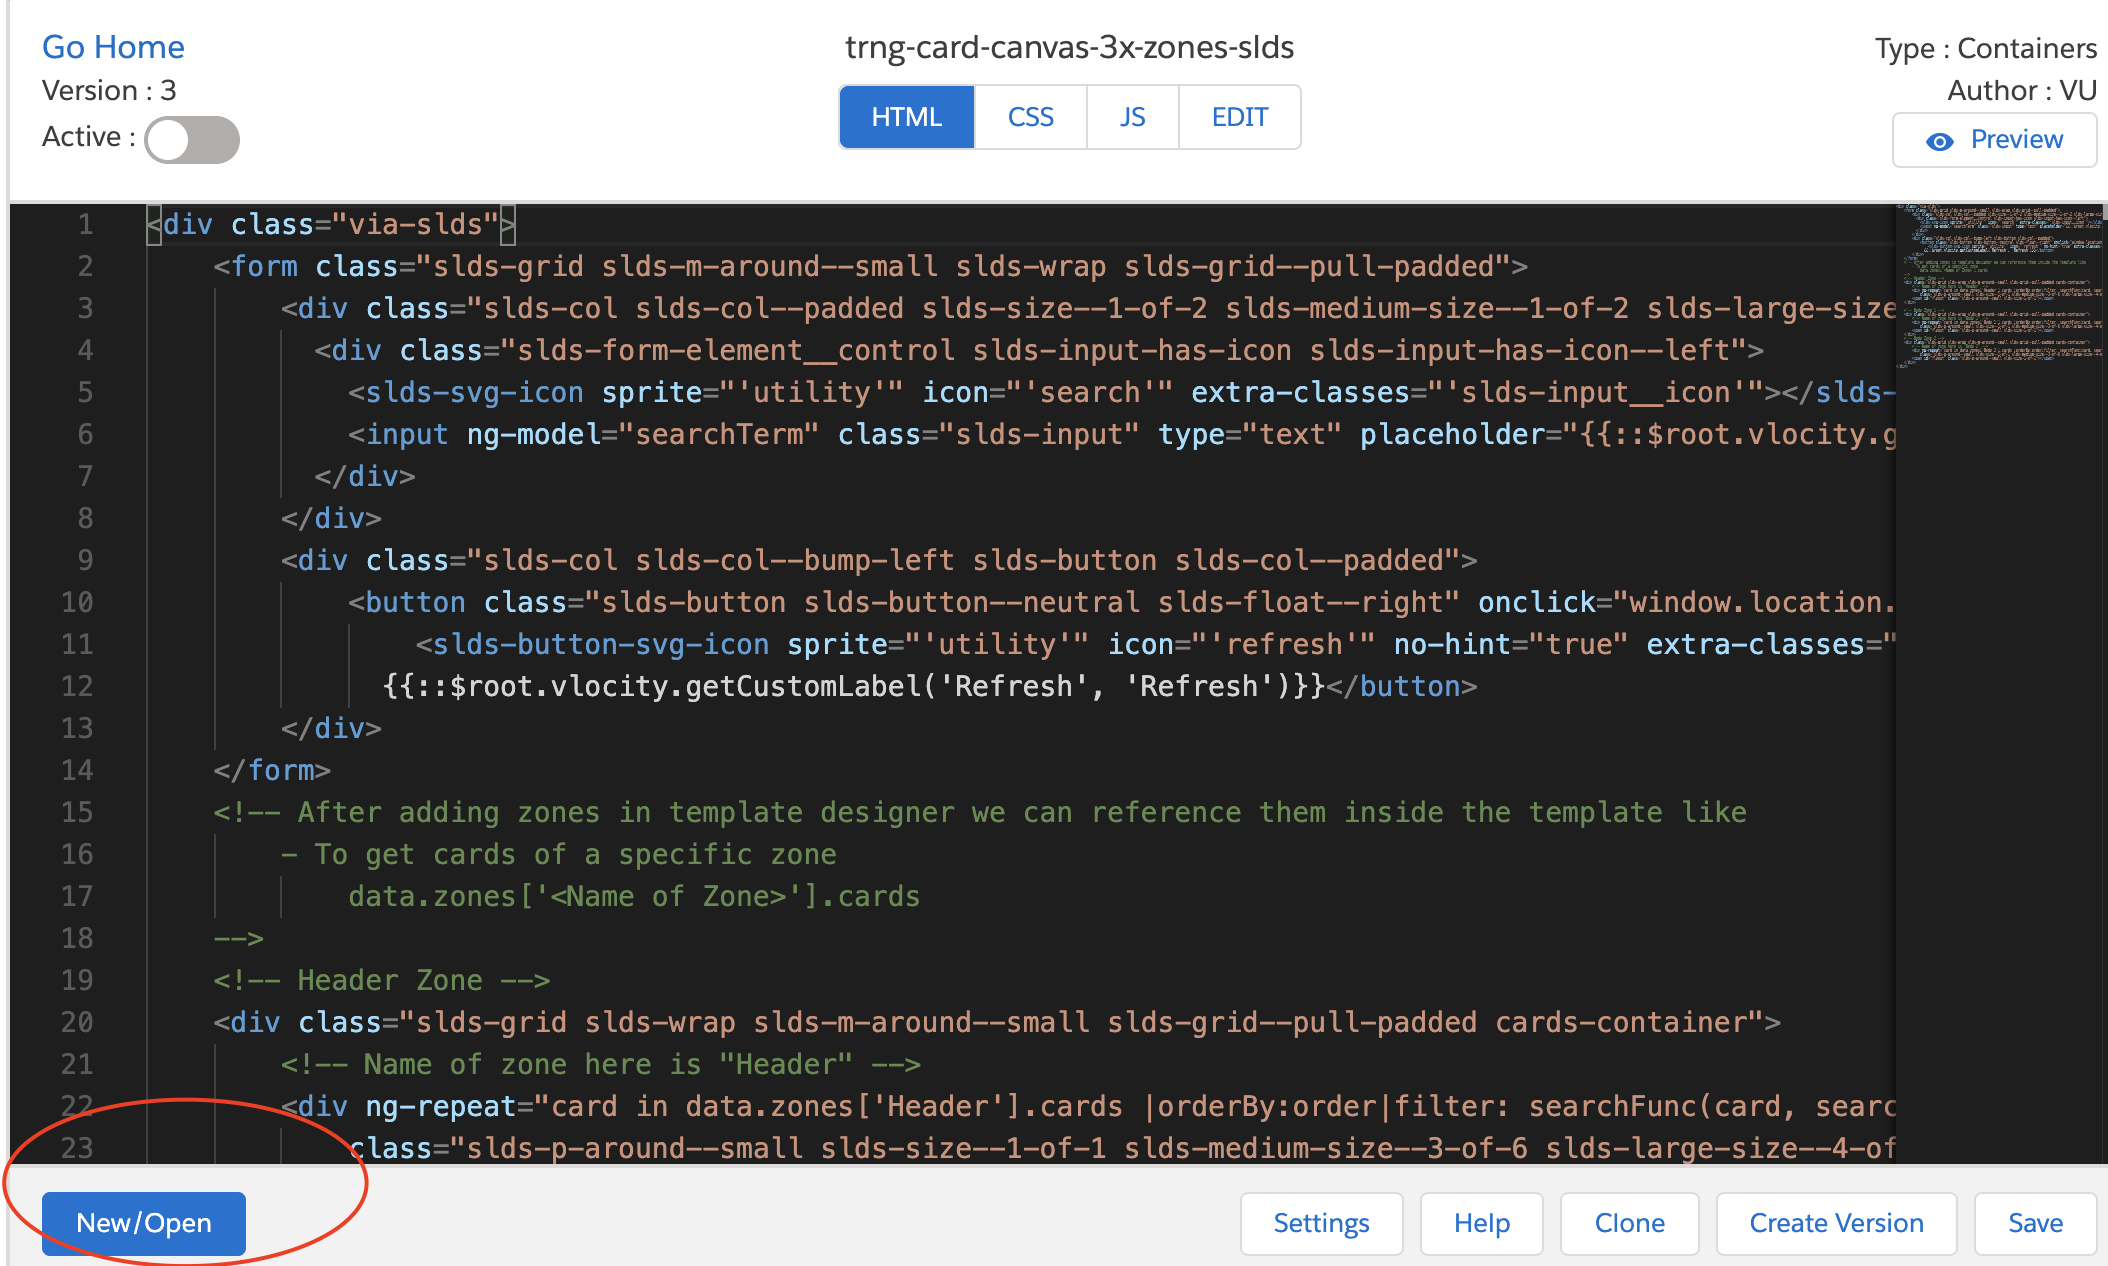Click the 'Version : 3' label
The image size is (2108, 1266).
point(109,91)
